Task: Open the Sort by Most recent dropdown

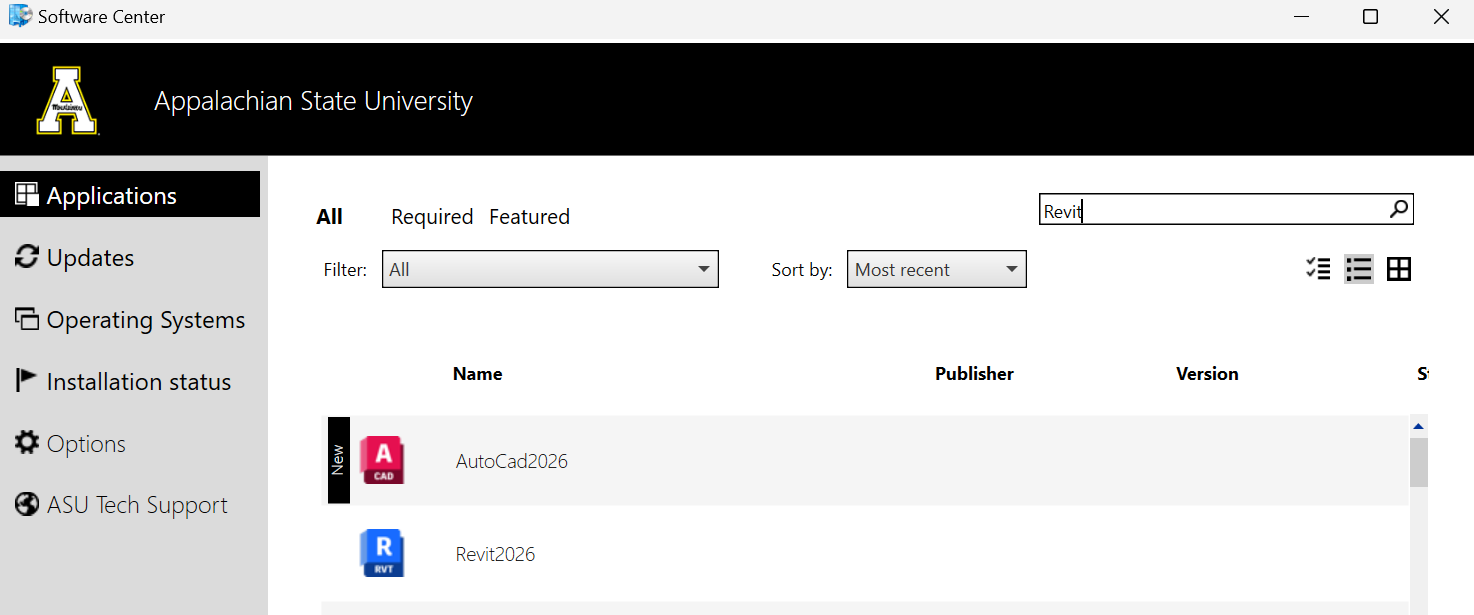Action: pos(937,269)
